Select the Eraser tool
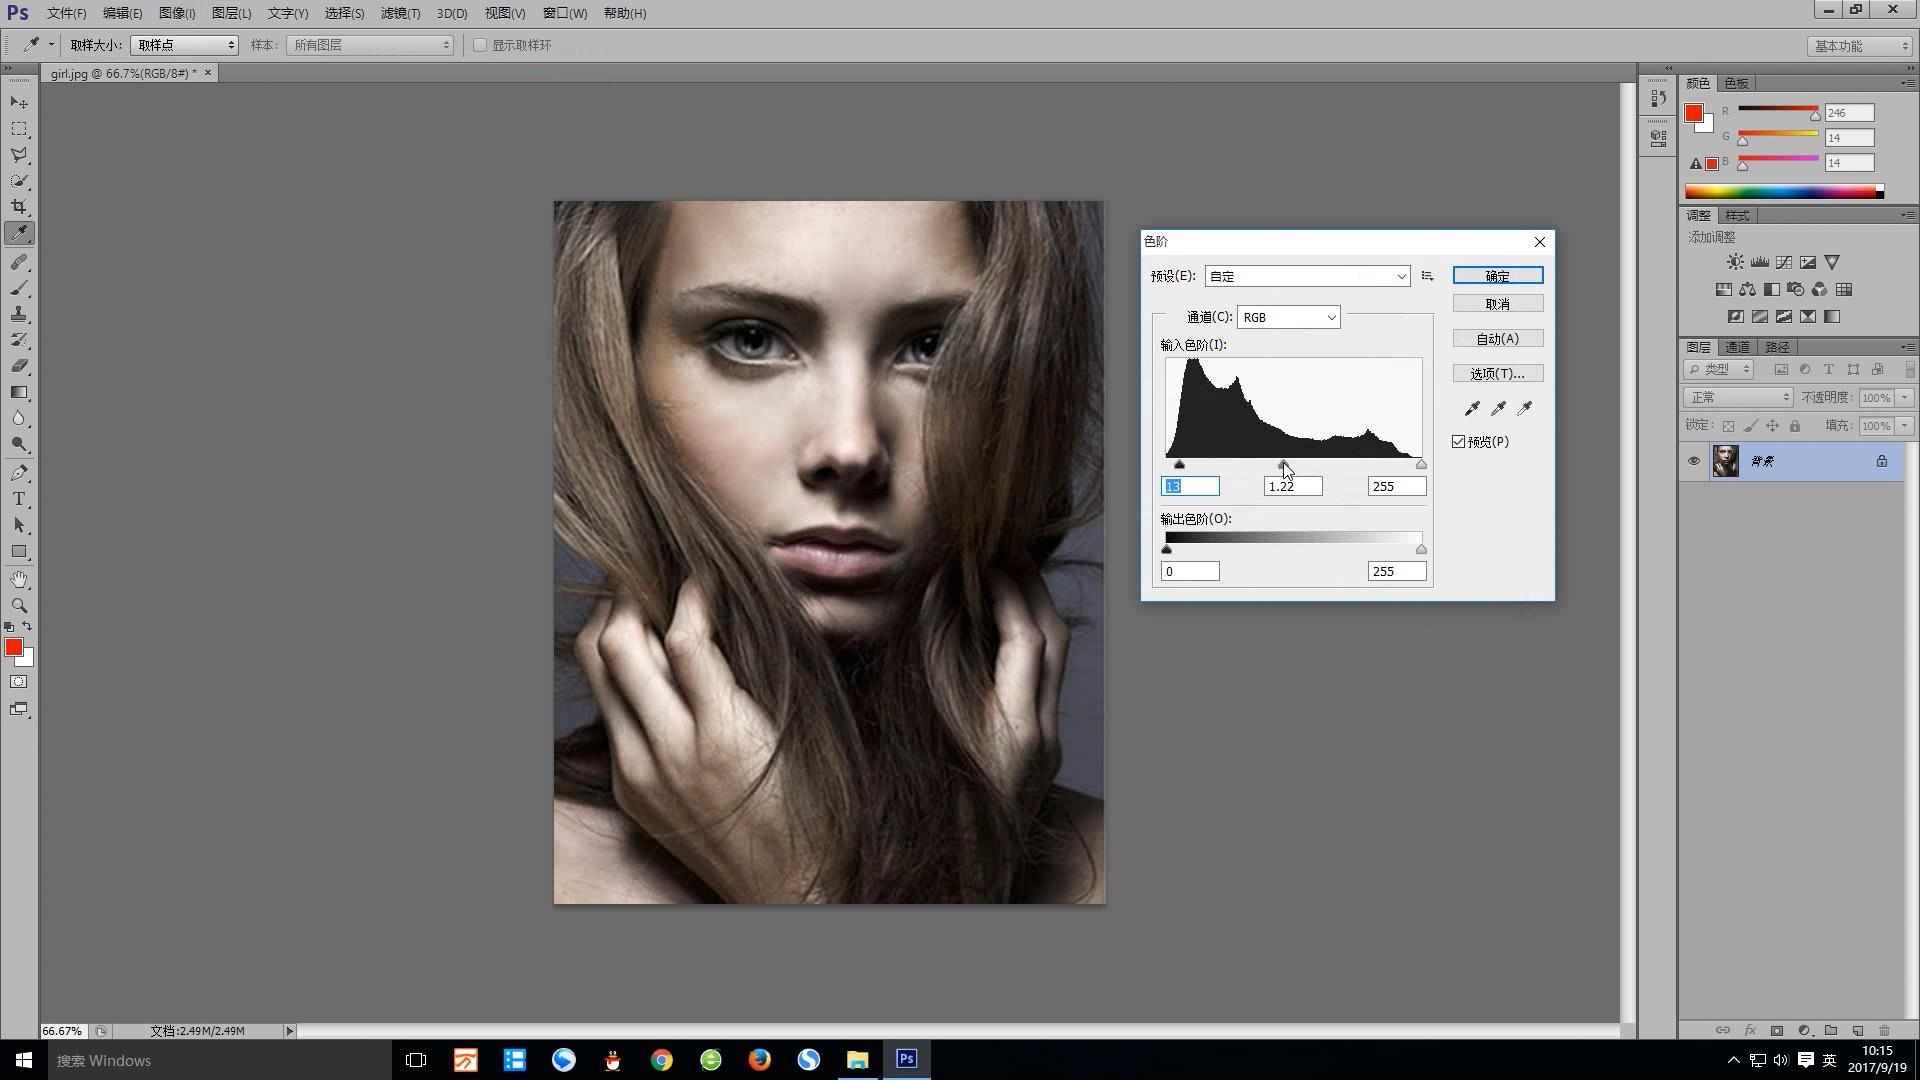1920x1080 pixels. click(19, 366)
